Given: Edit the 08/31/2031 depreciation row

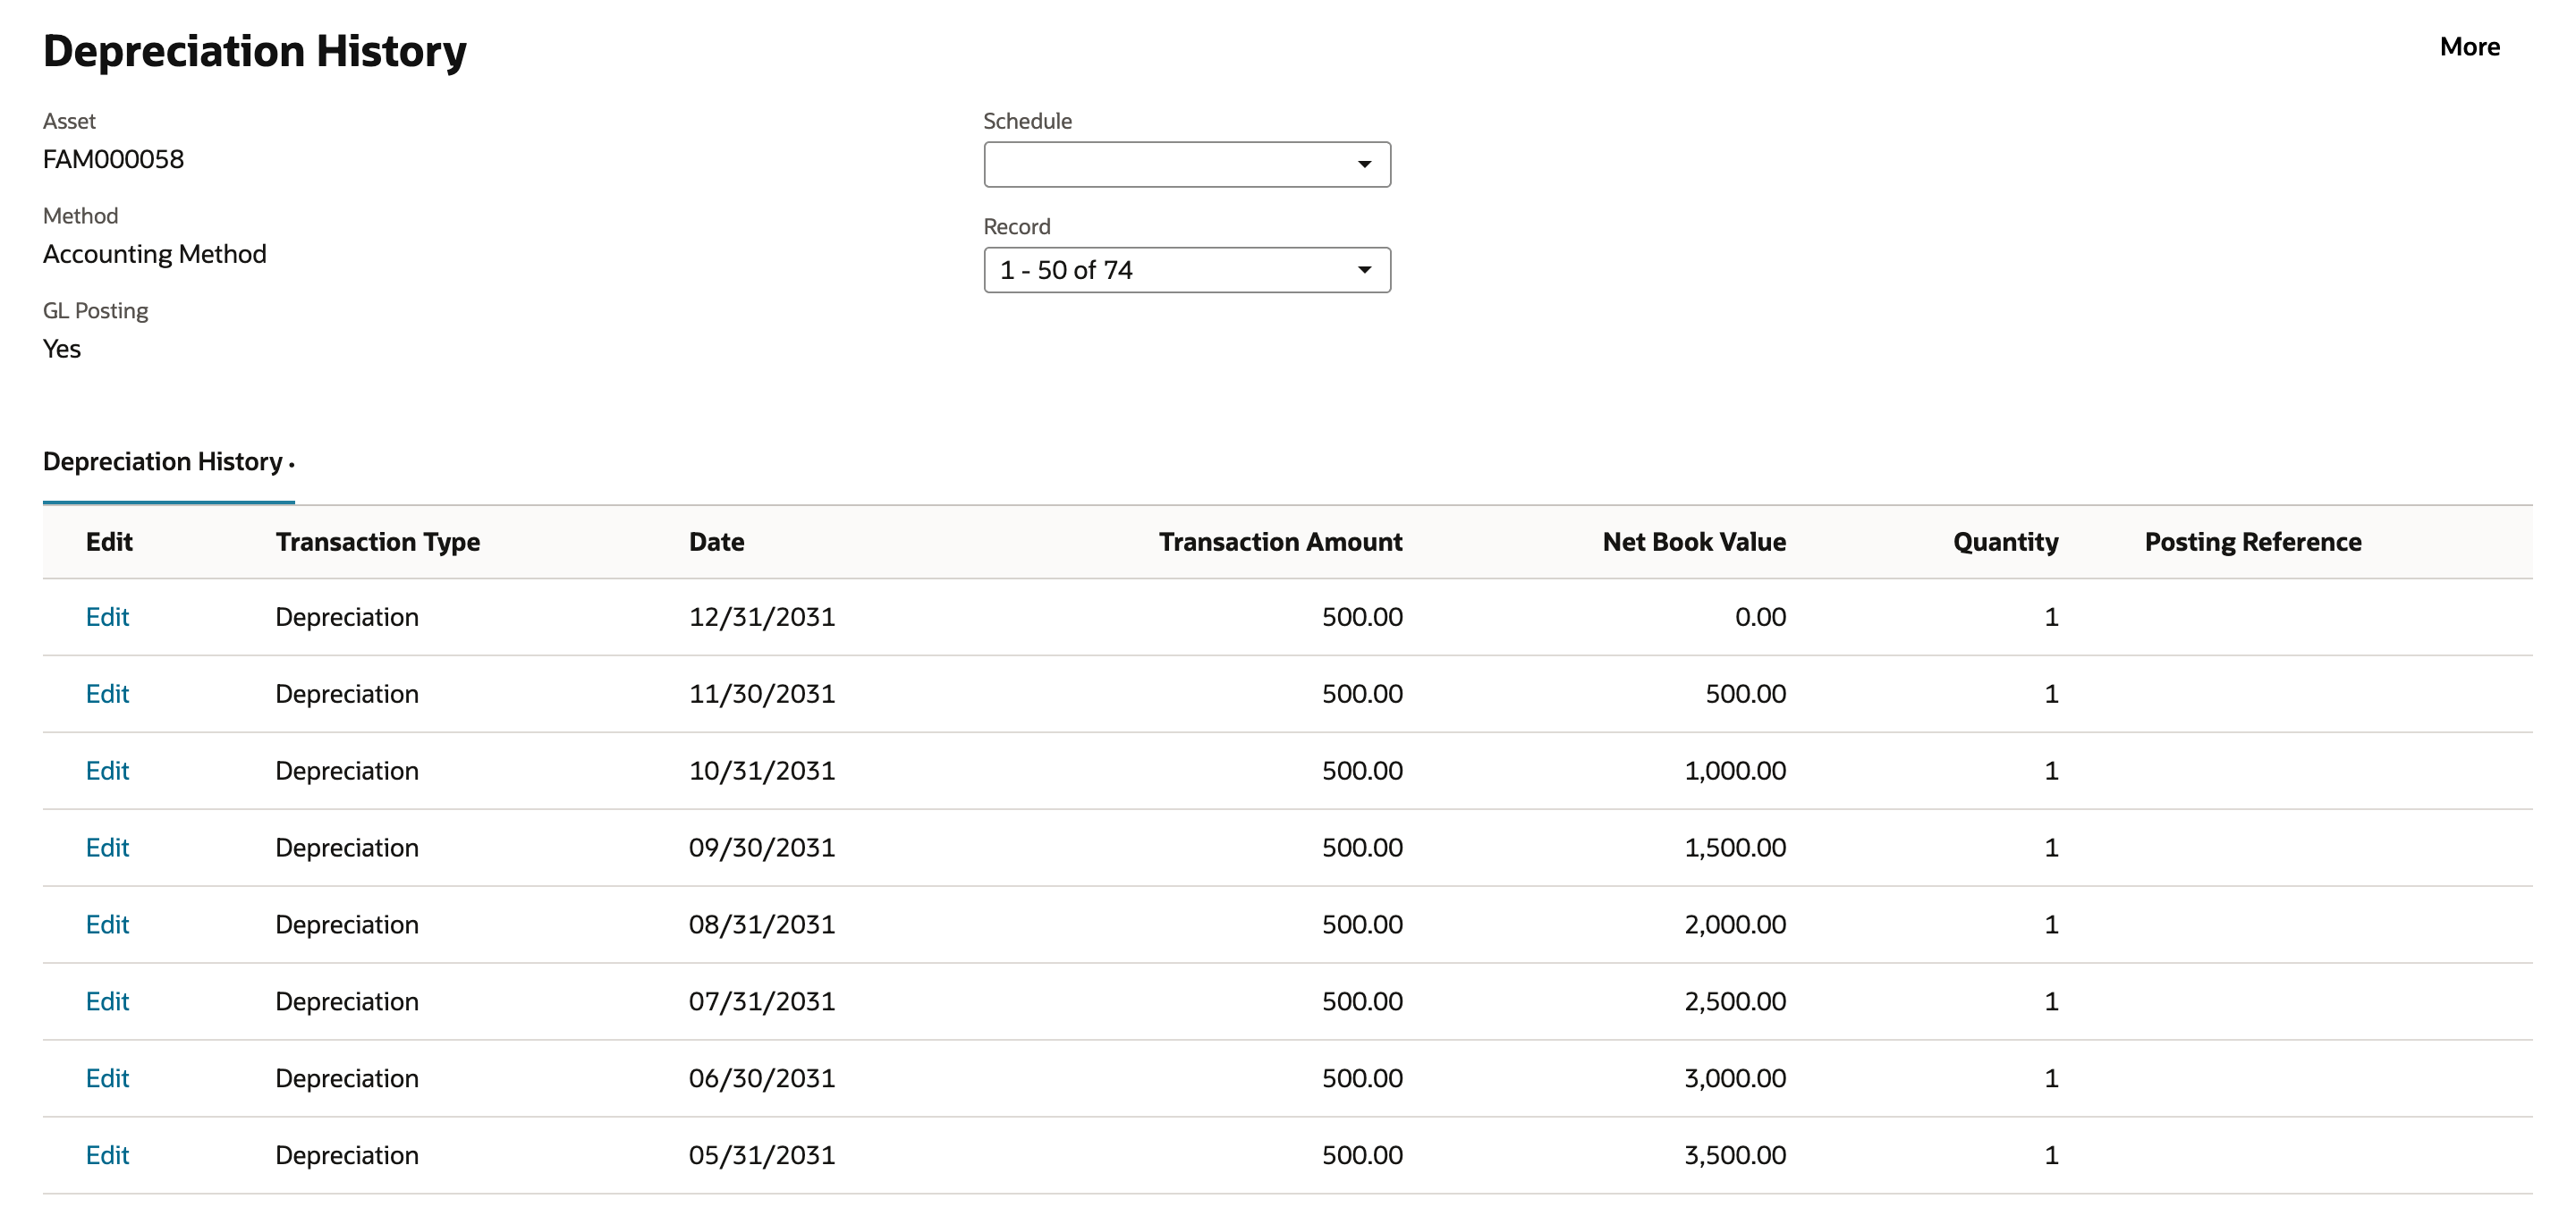Looking at the screenshot, I should pyautogui.click(x=107, y=925).
